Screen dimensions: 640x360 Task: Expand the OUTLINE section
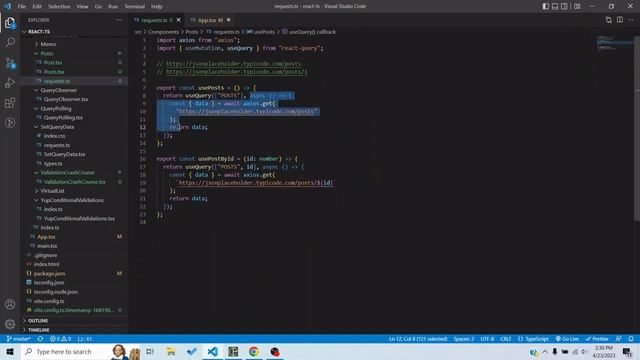[38, 320]
